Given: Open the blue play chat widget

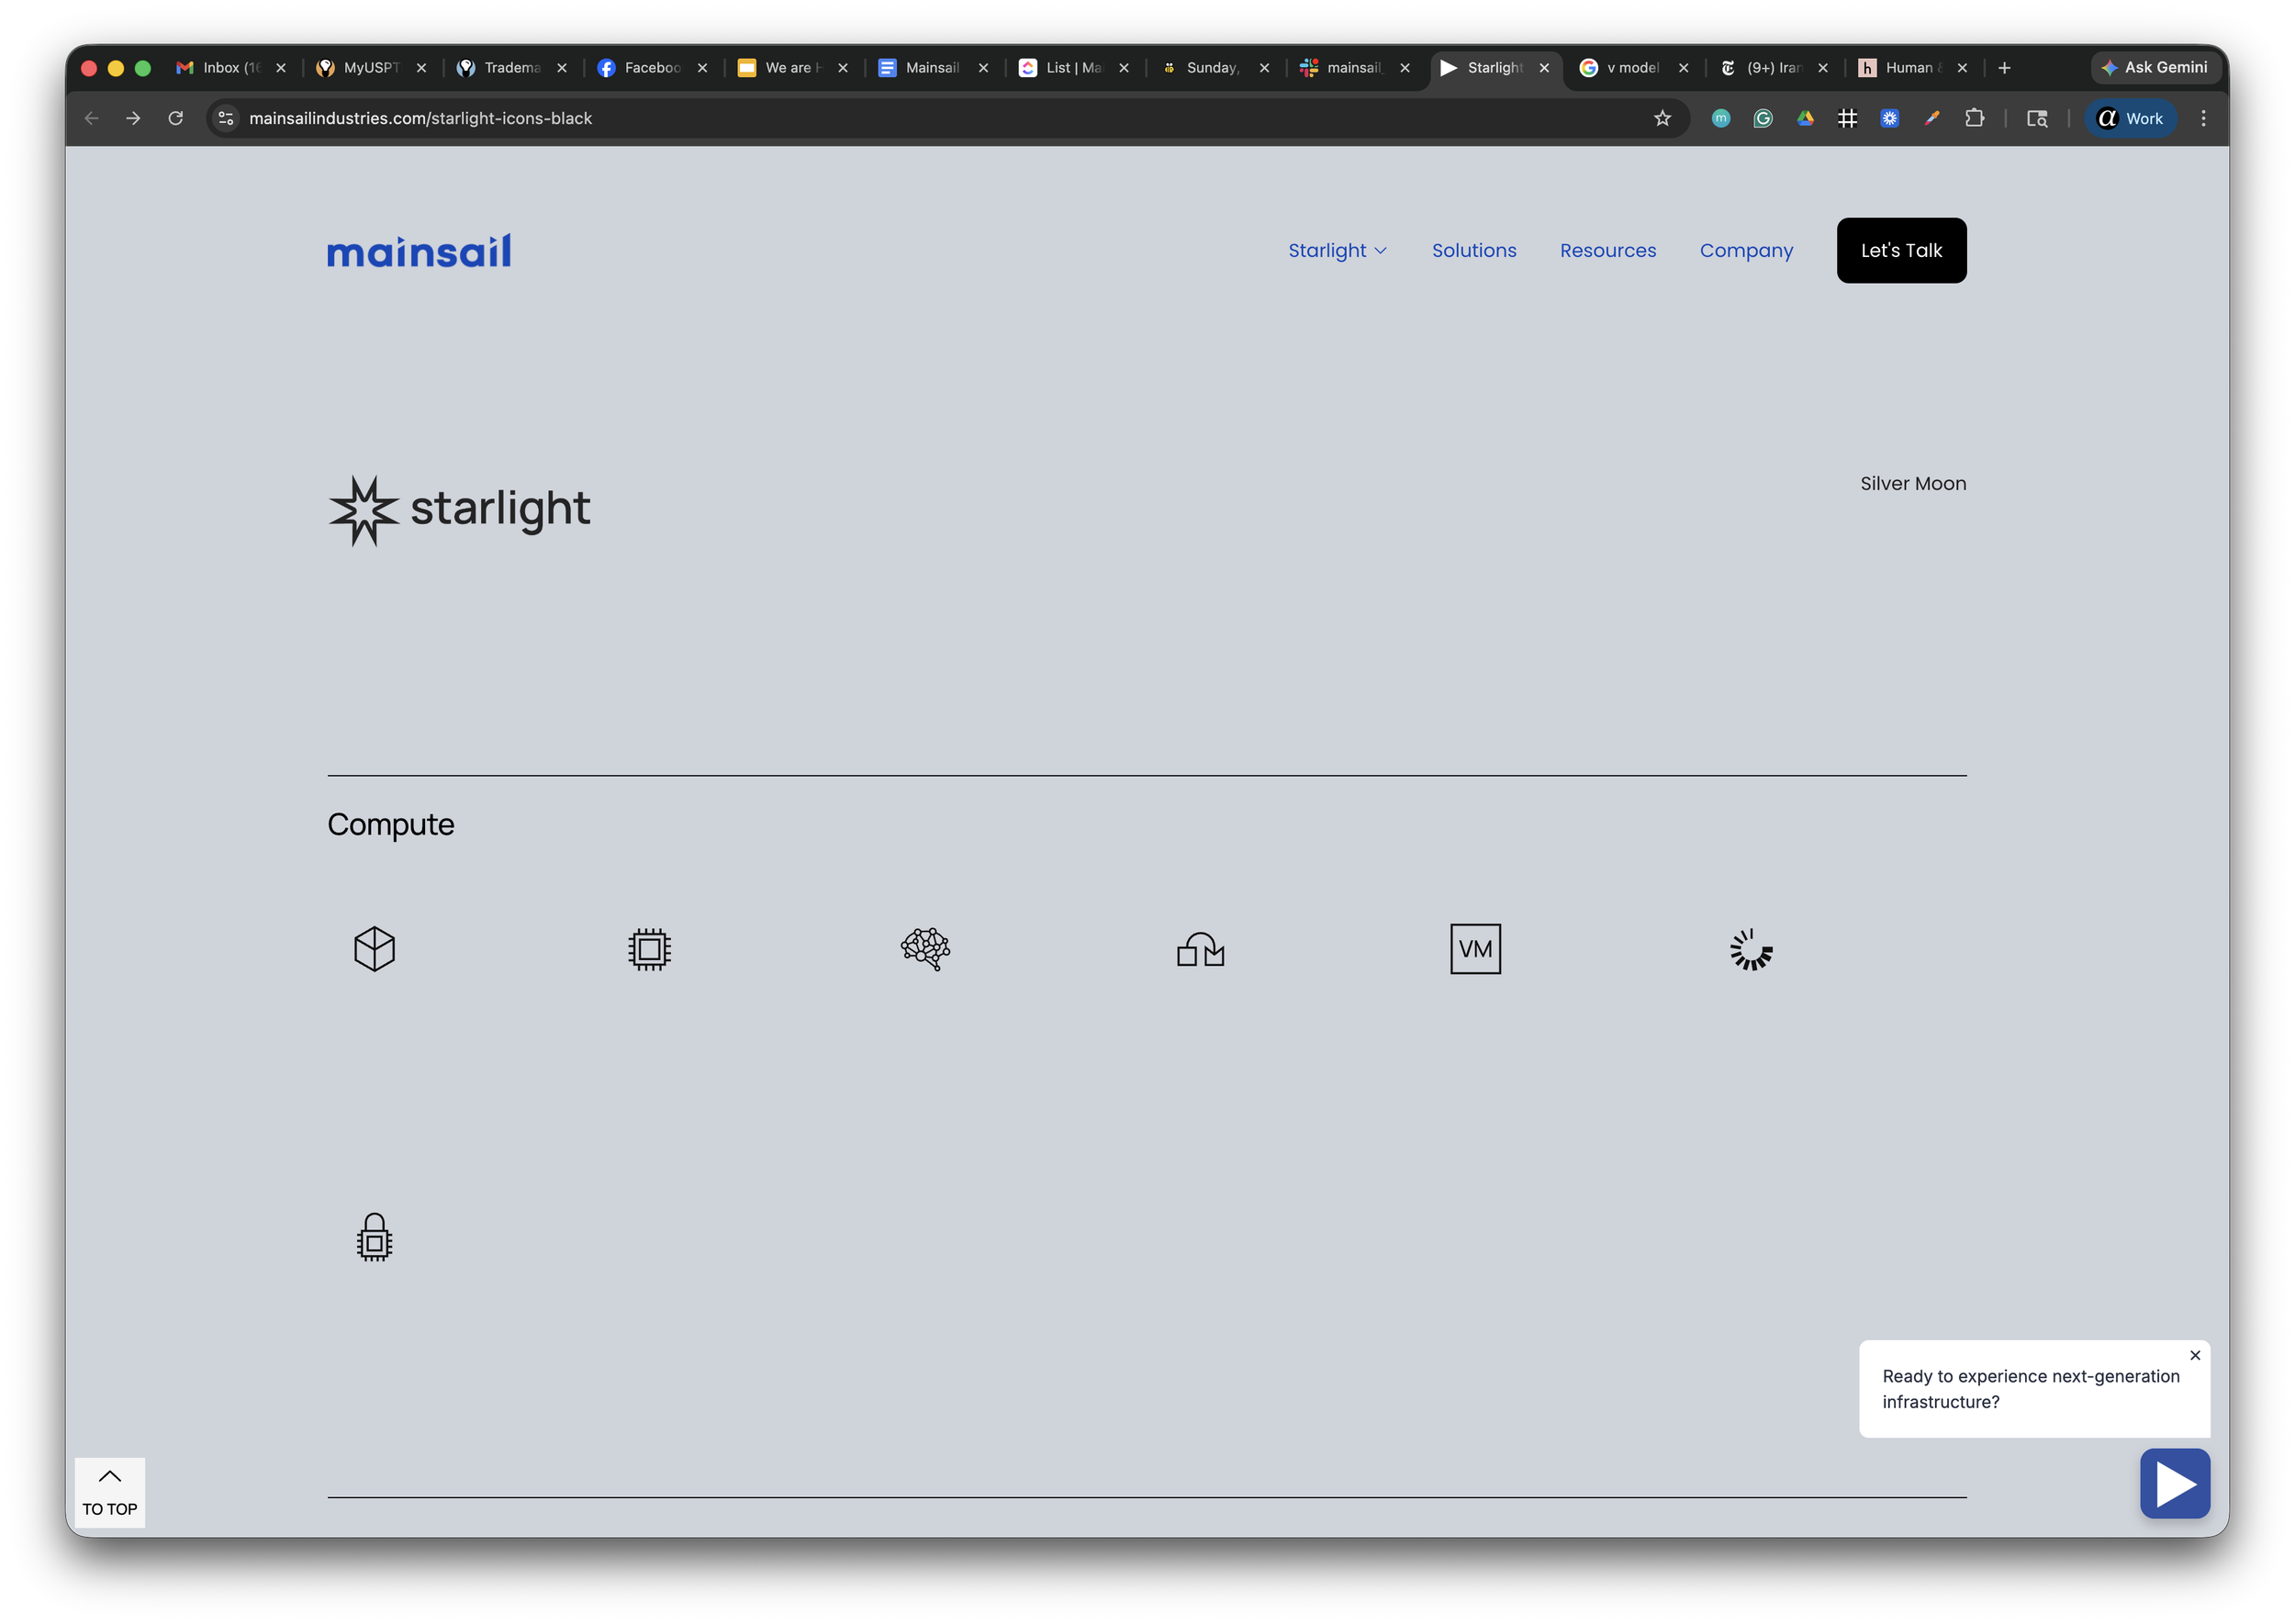Looking at the screenshot, I should (2174, 1483).
